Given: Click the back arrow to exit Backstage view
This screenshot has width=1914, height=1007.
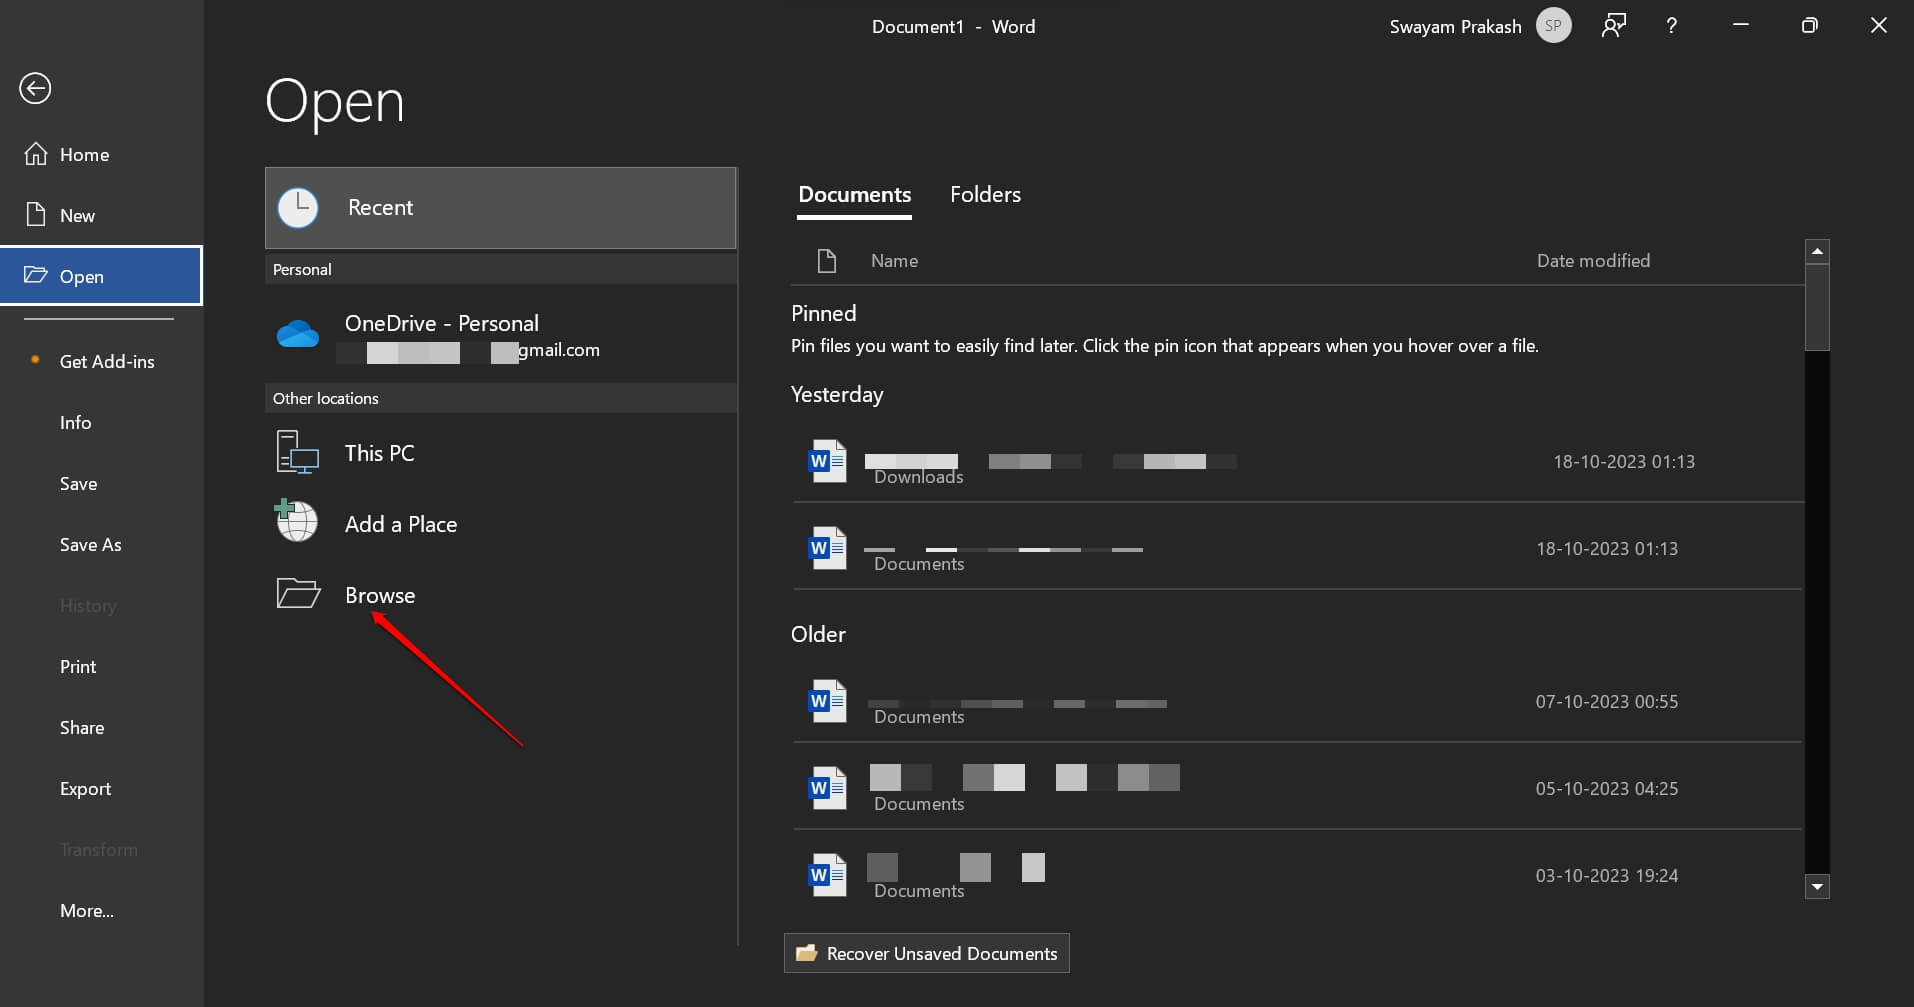Looking at the screenshot, I should (x=35, y=88).
